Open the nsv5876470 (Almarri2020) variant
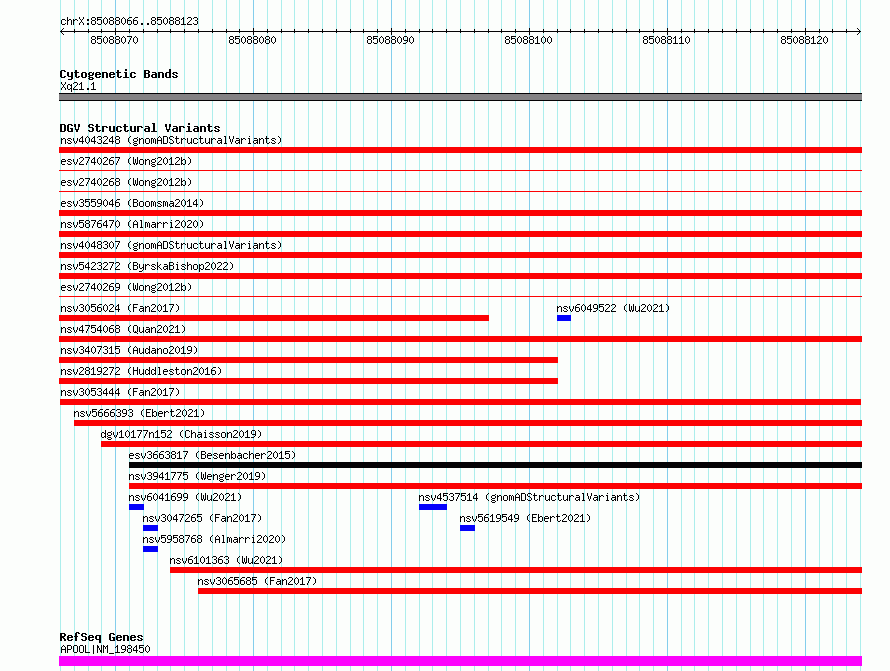Viewport: 890px width, 671px height. [132, 224]
